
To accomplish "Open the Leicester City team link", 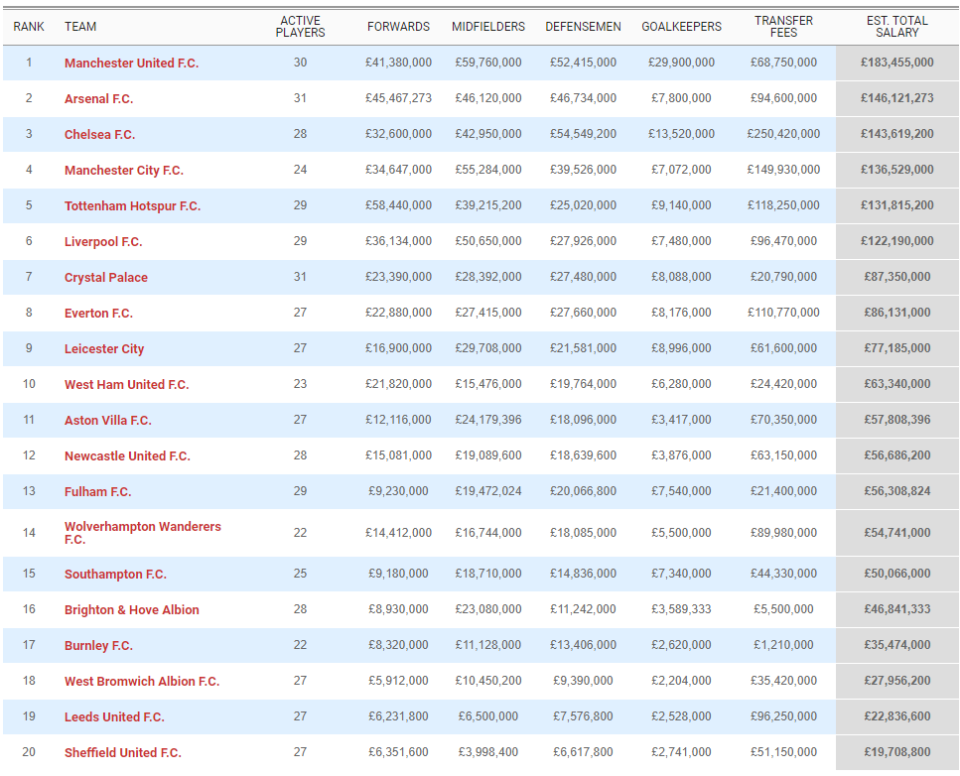I will 104,349.
